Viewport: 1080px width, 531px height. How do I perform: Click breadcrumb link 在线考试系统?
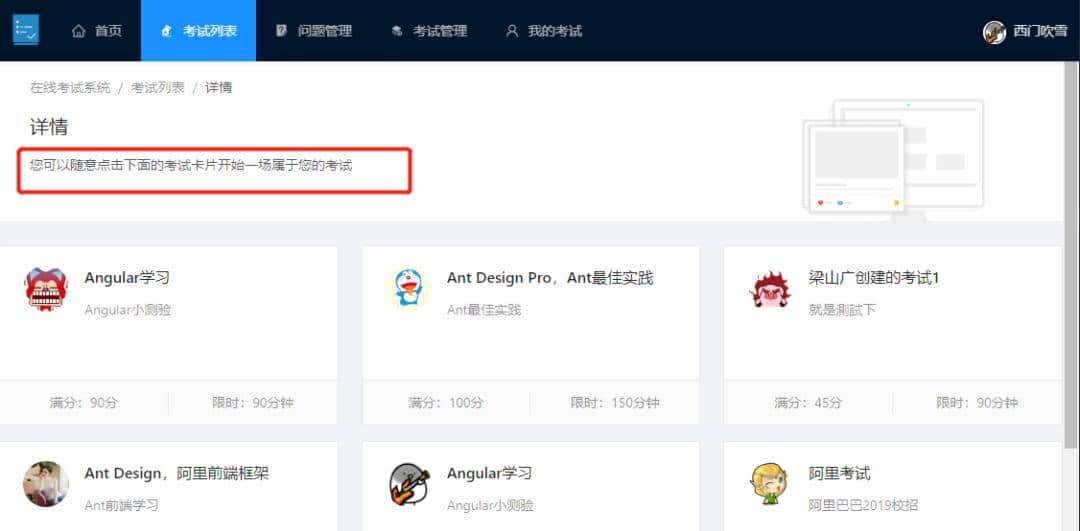coord(70,87)
